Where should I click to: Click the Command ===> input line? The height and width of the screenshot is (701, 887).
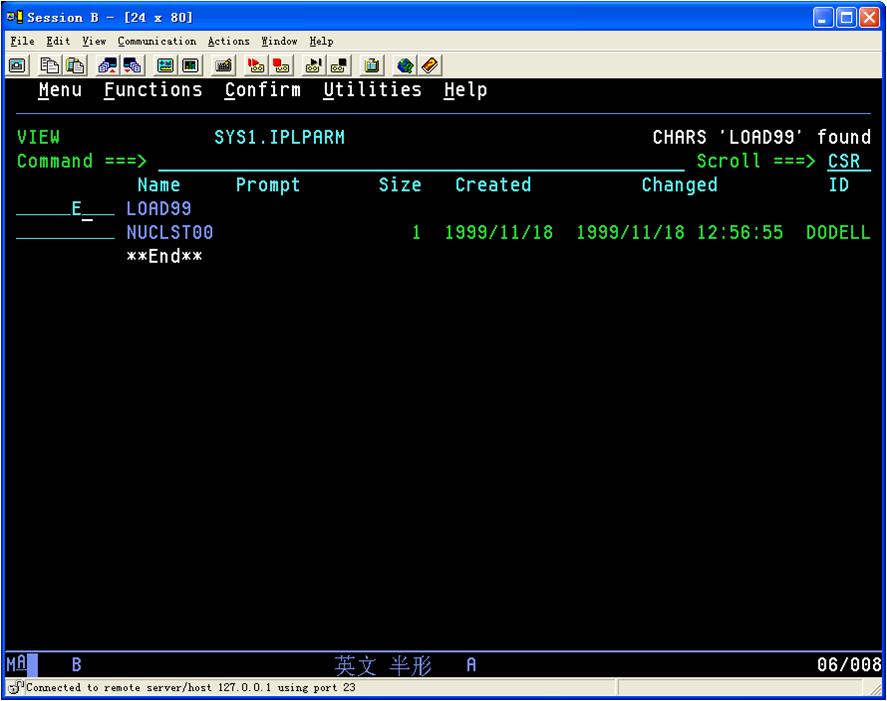tap(421, 161)
